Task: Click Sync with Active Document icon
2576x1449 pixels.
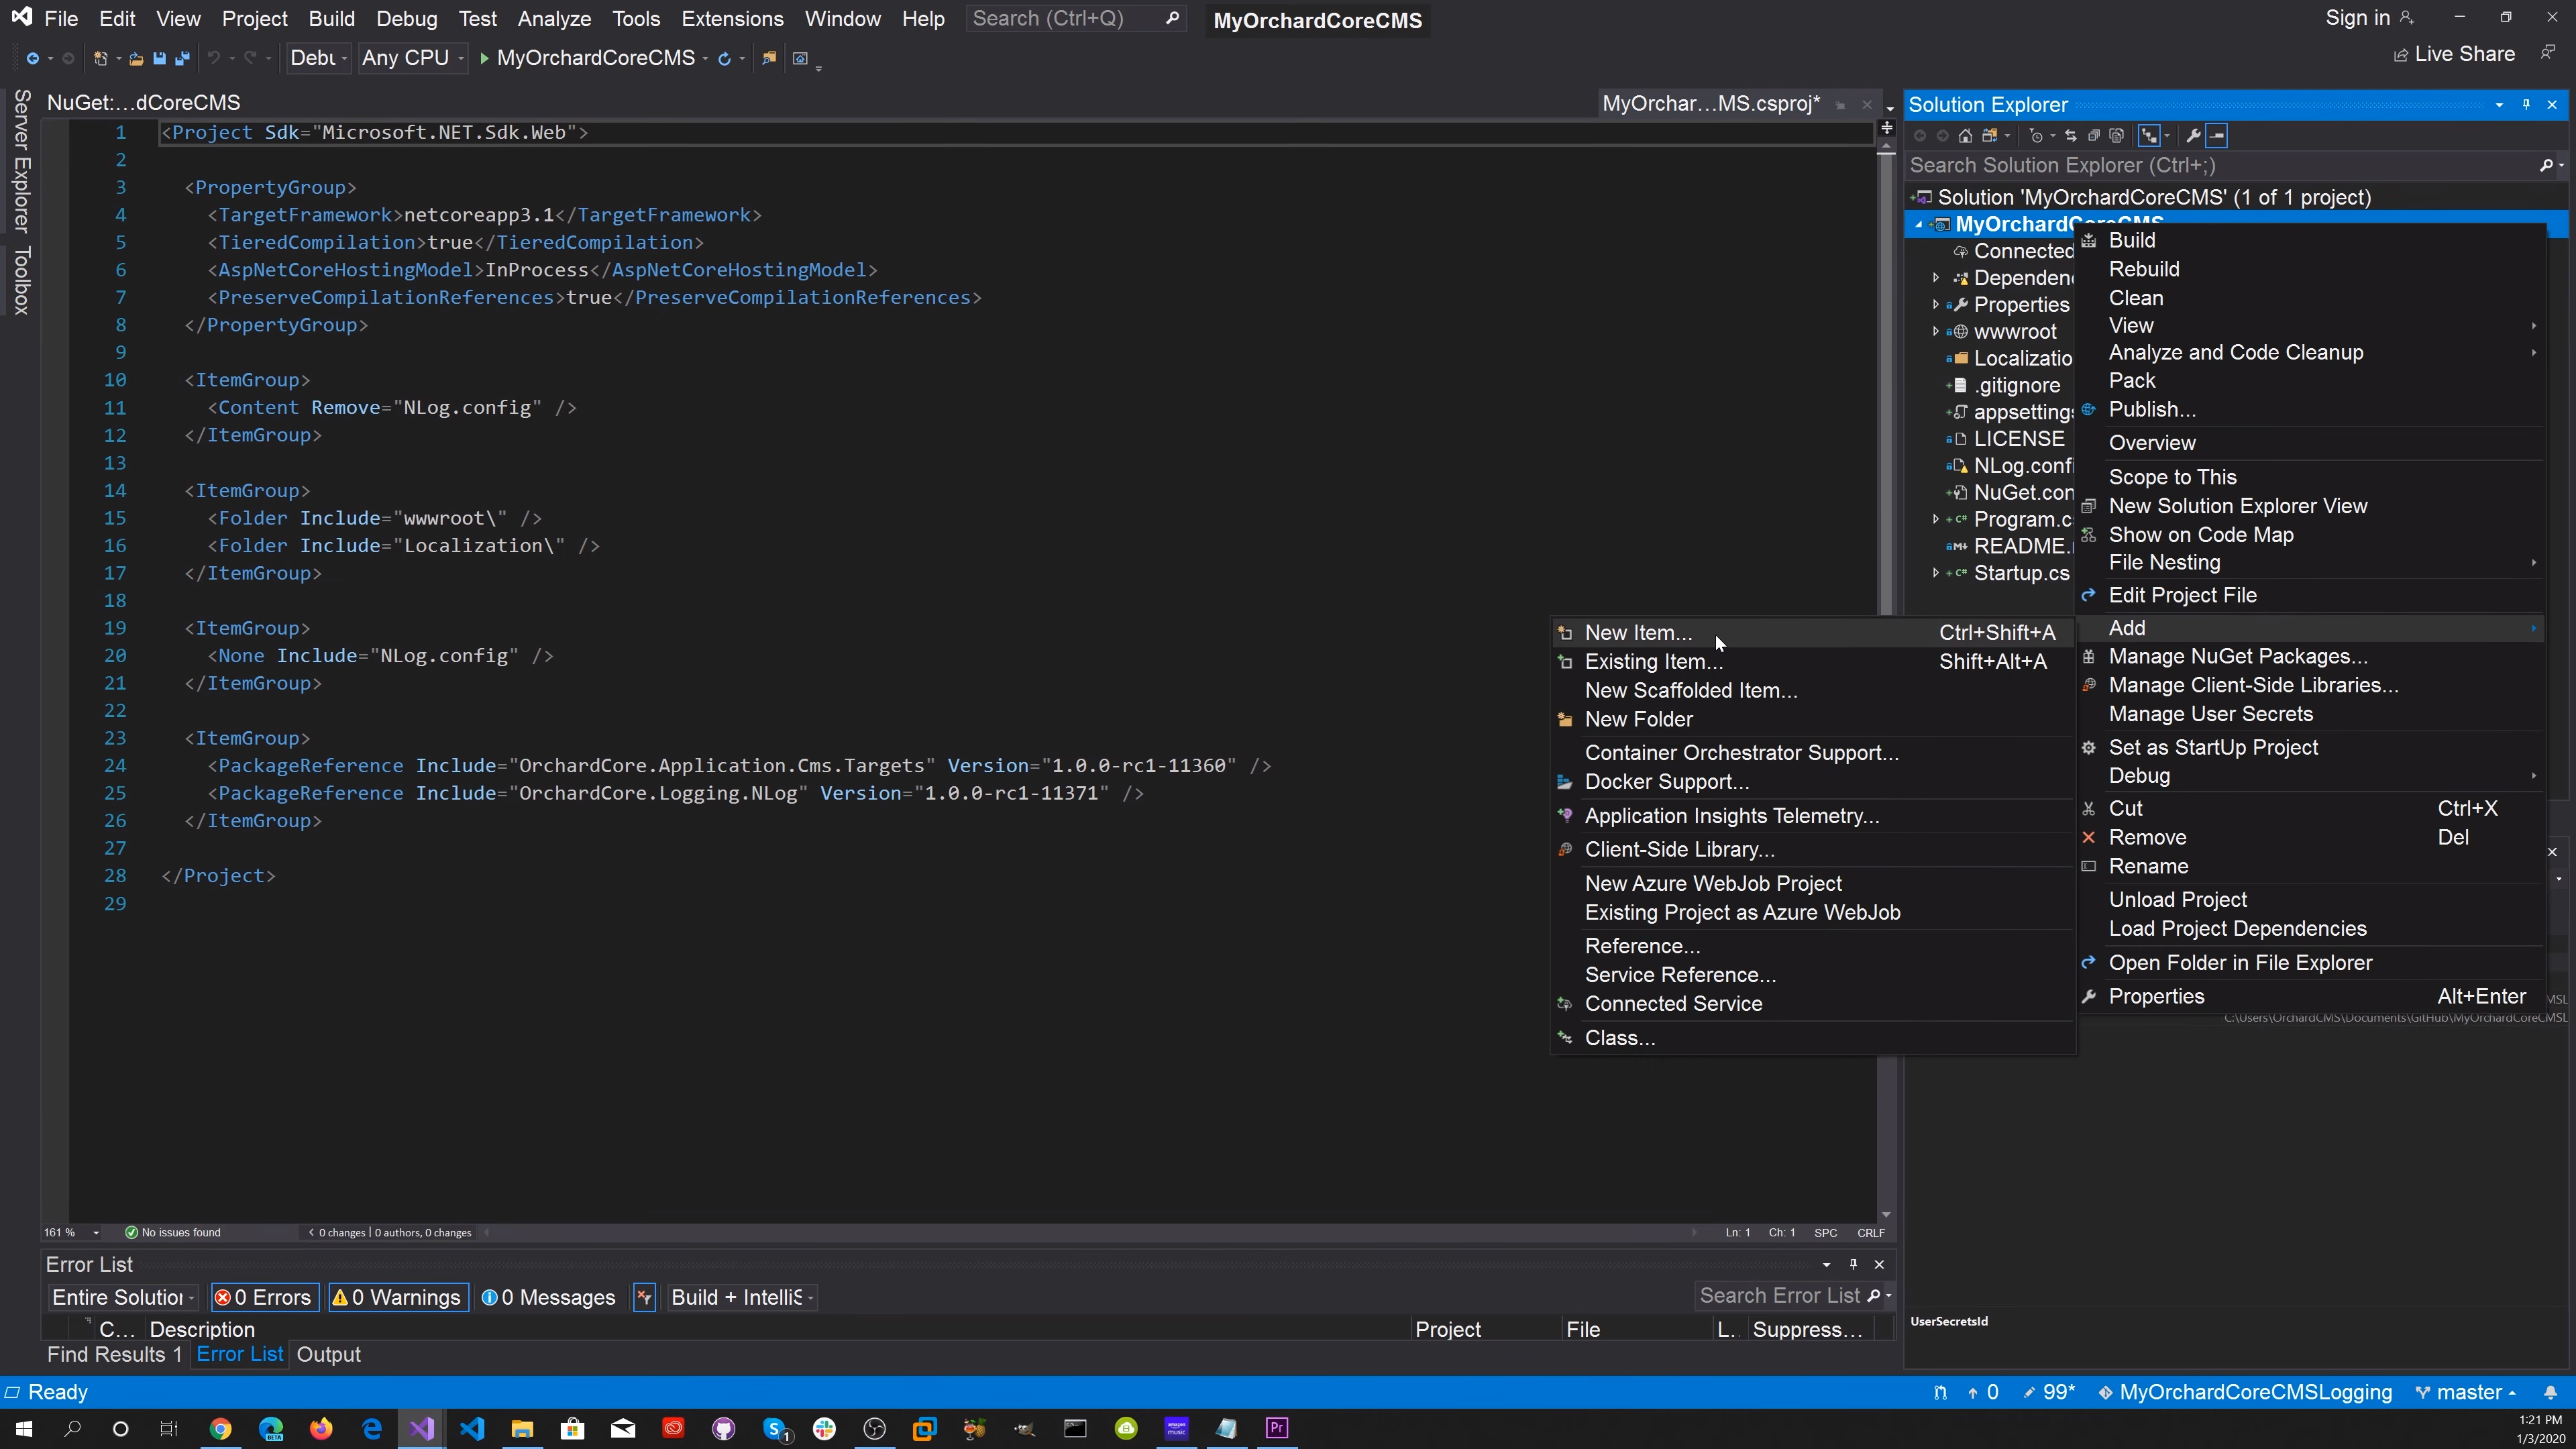Action: click(2070, 136)
